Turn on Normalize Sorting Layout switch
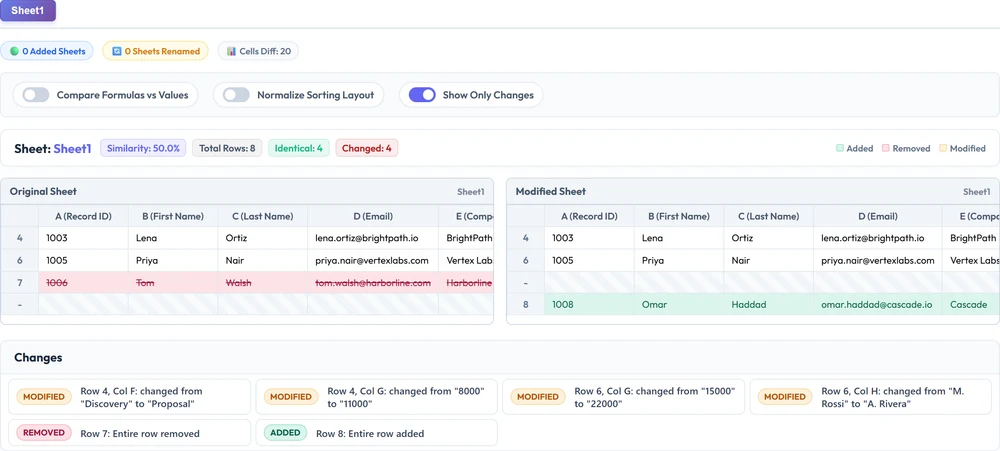The image size is (1000, 451). pyautogui.click(x=236, y=95)
